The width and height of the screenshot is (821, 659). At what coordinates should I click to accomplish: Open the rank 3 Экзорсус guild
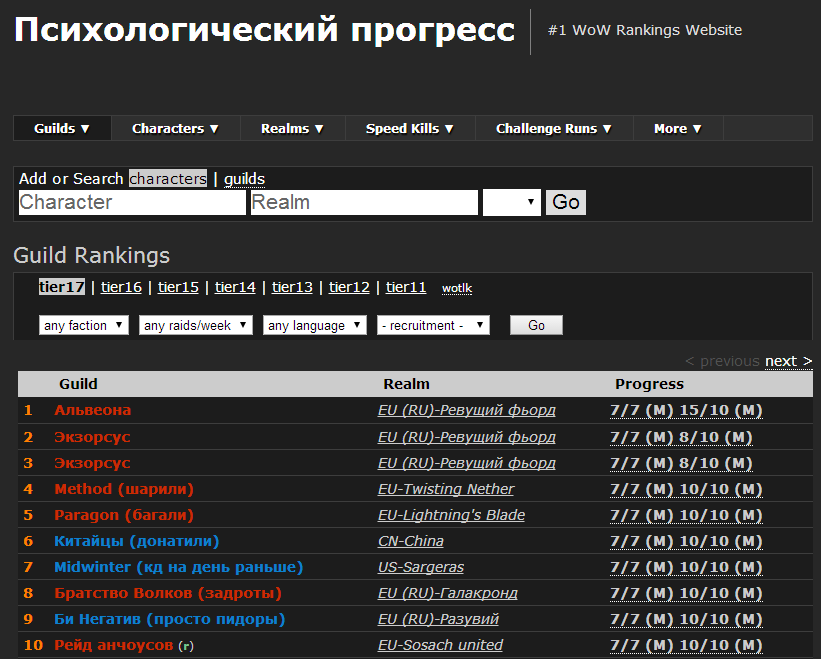pyautogui.click(x=92, y=463)
